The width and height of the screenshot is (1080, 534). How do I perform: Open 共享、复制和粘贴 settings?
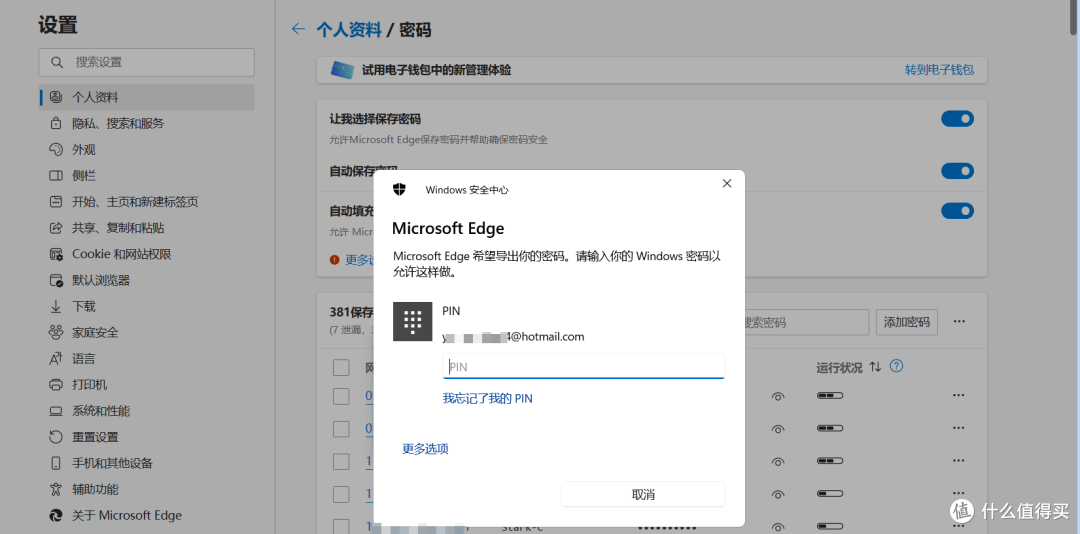coord(147,228)
